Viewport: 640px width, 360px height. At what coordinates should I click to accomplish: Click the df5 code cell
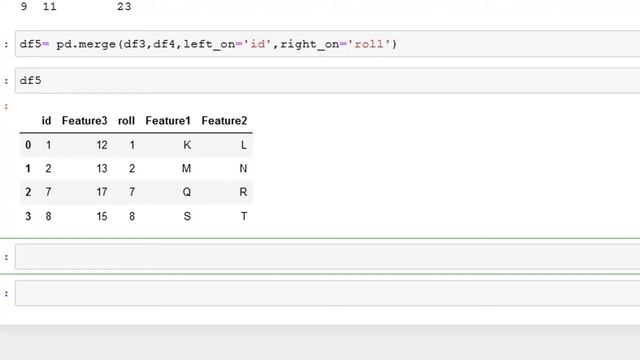(327, 80)
